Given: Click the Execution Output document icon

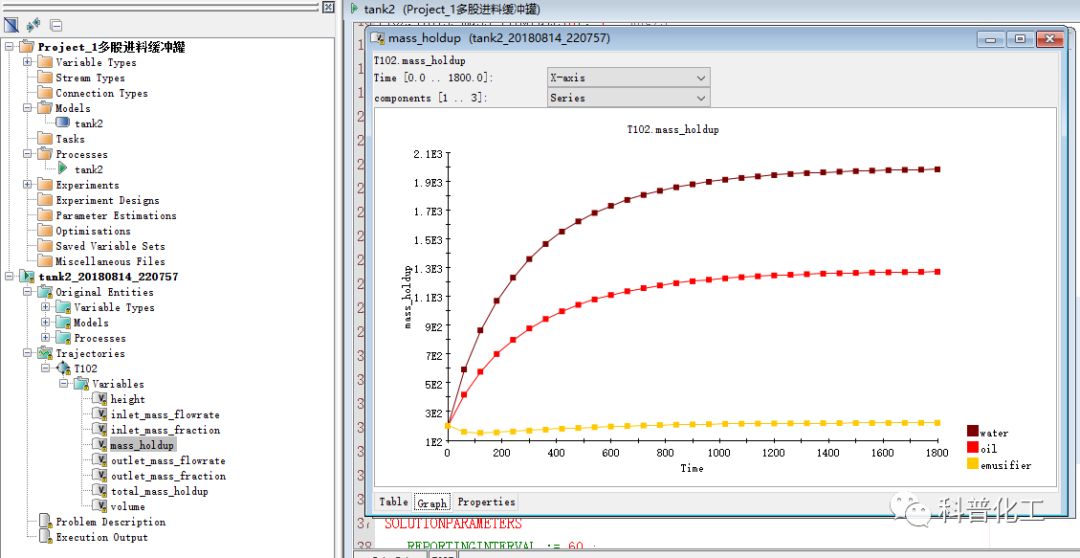Looking at the screenshot, I should pos(45,537).
